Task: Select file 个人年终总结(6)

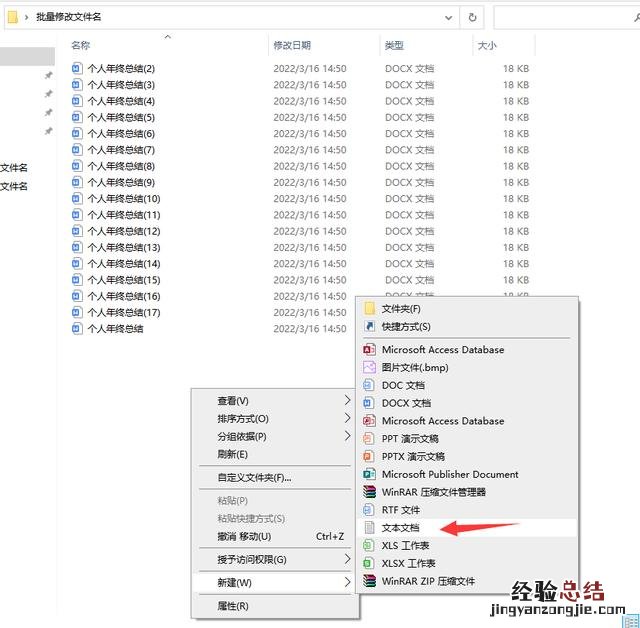Action: 121,133
